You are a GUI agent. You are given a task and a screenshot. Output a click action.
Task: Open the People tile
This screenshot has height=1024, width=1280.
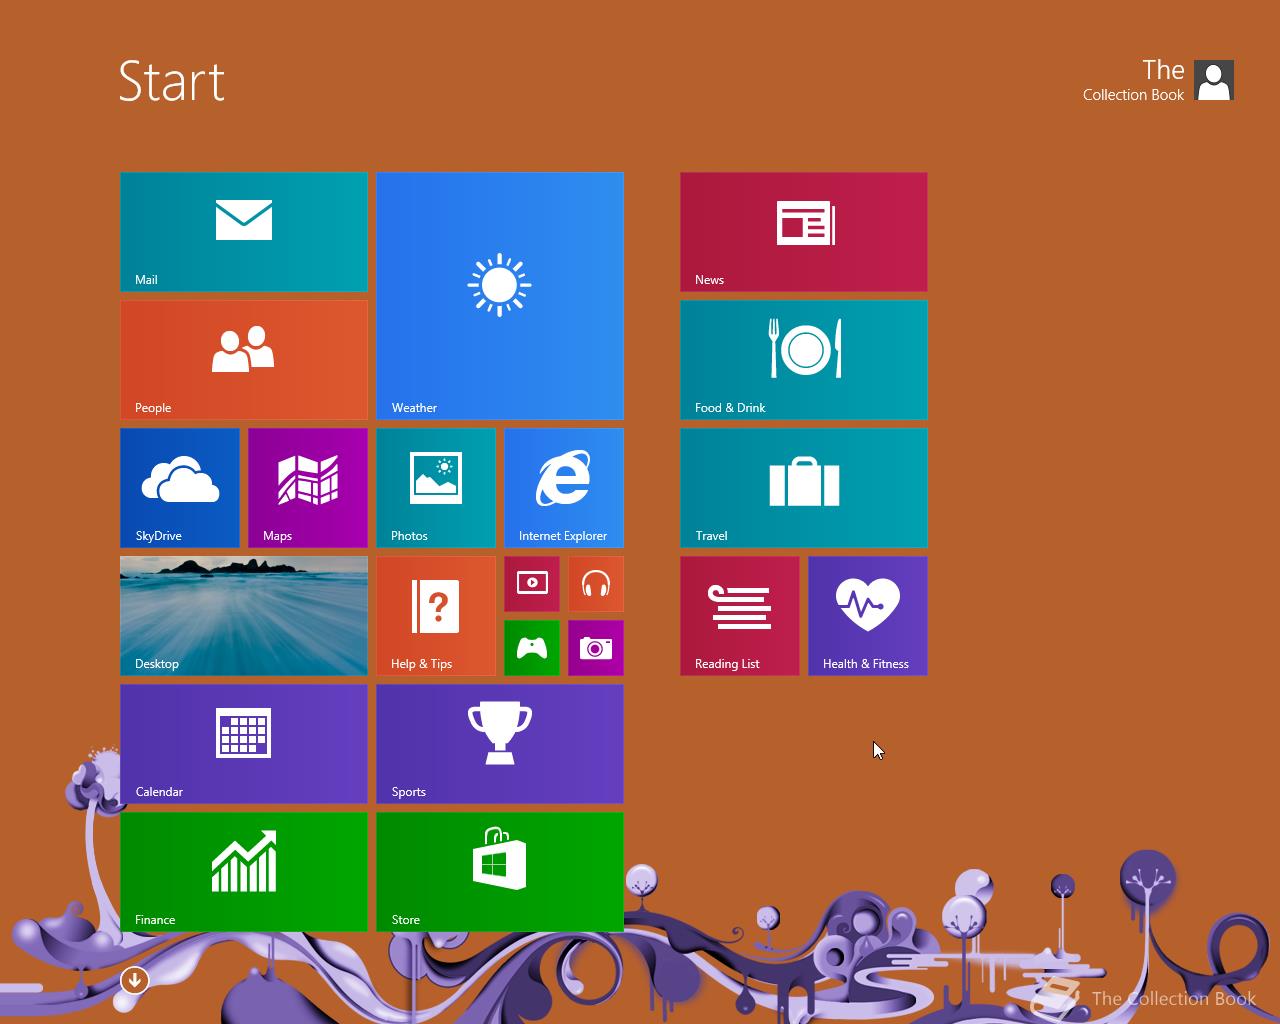(244, 360)
